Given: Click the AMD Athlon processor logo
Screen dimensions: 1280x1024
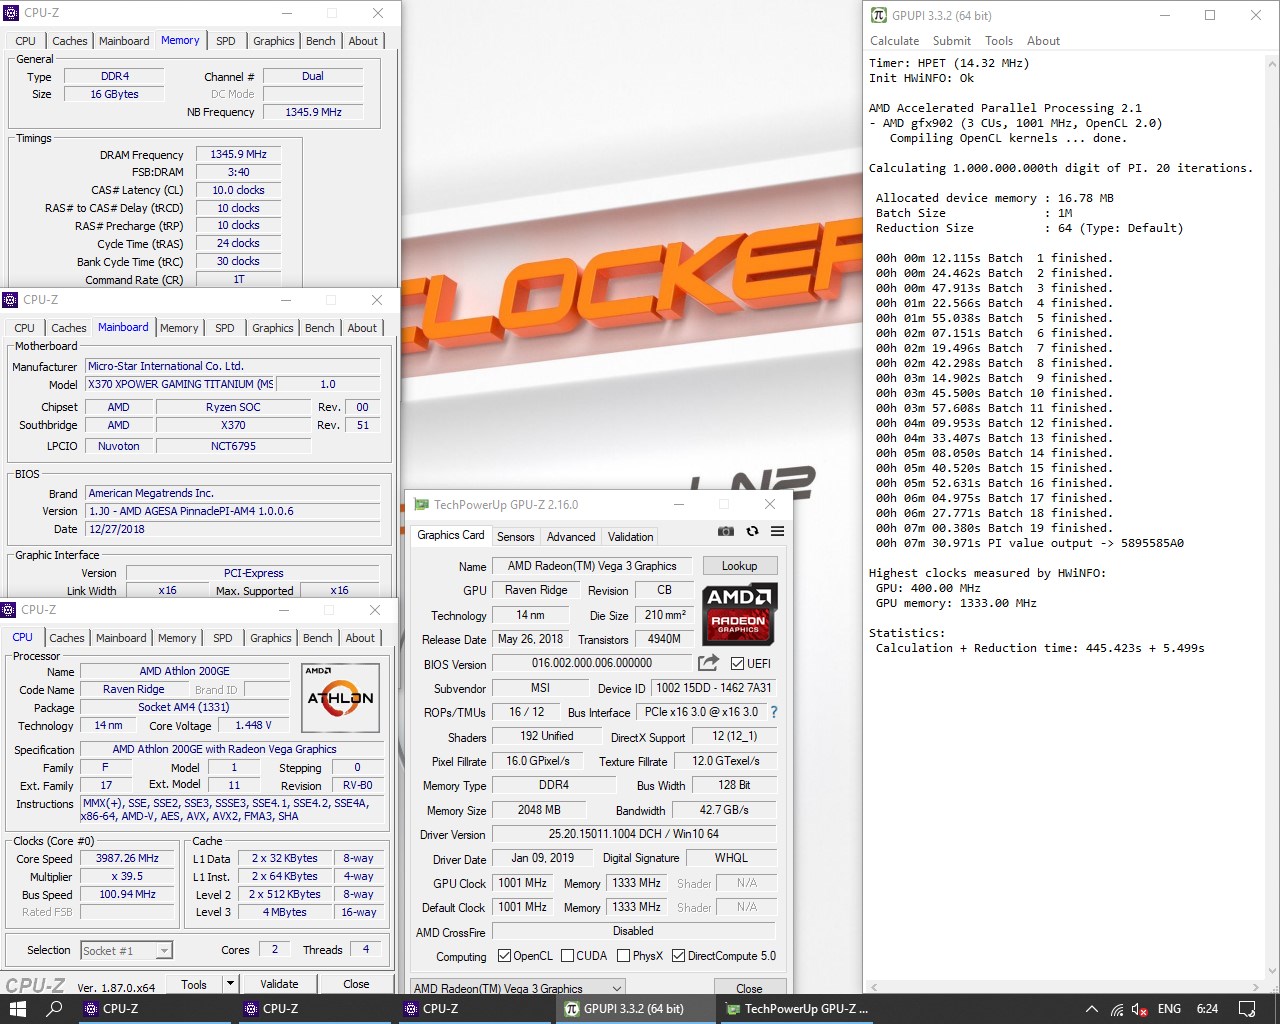Looking at the screenshot, I should pyautogui.click(x=340, y=697).
